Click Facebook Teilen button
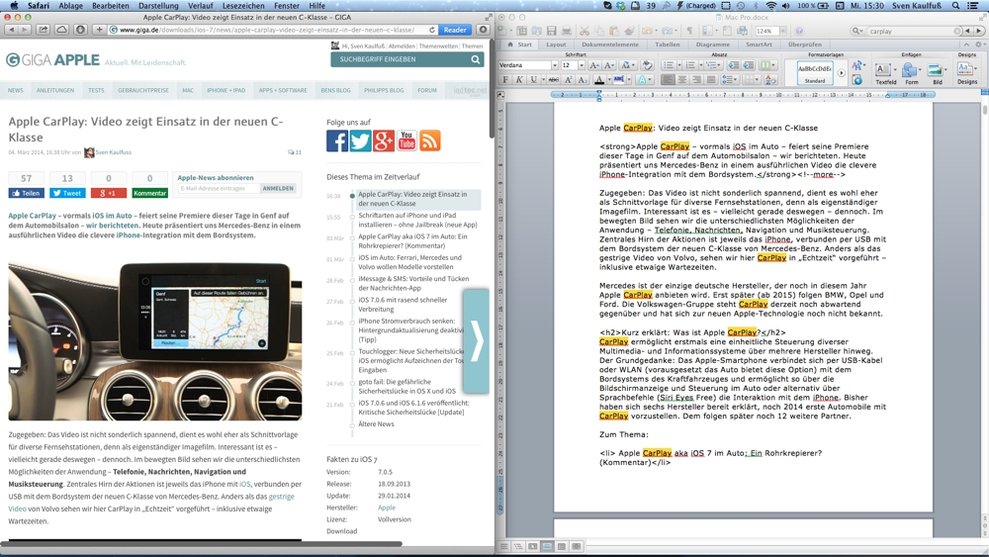Screen dimensions: 989x557 click(x=26, y=193)
